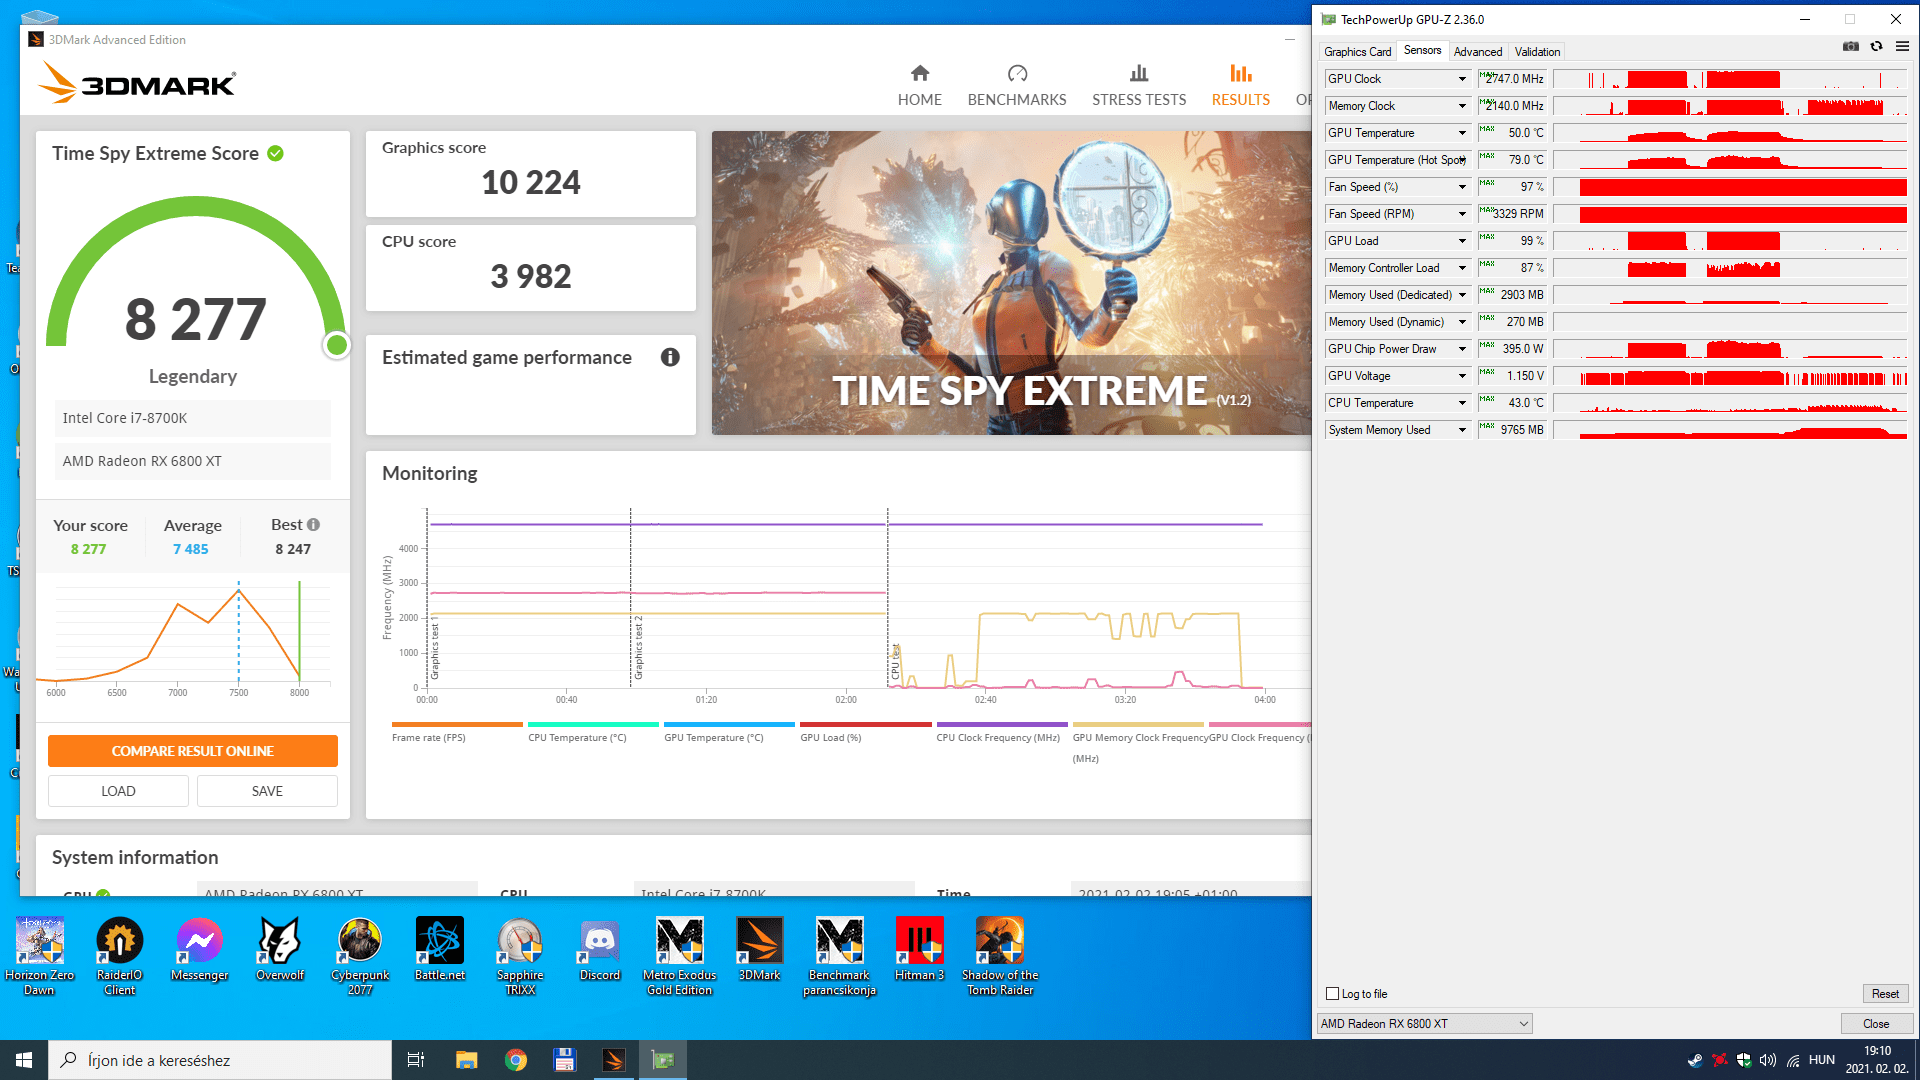Click COMPARE RESULT ONLINE button
The width and height of the screenshot is (1920, 1080).
pos(193,751)
